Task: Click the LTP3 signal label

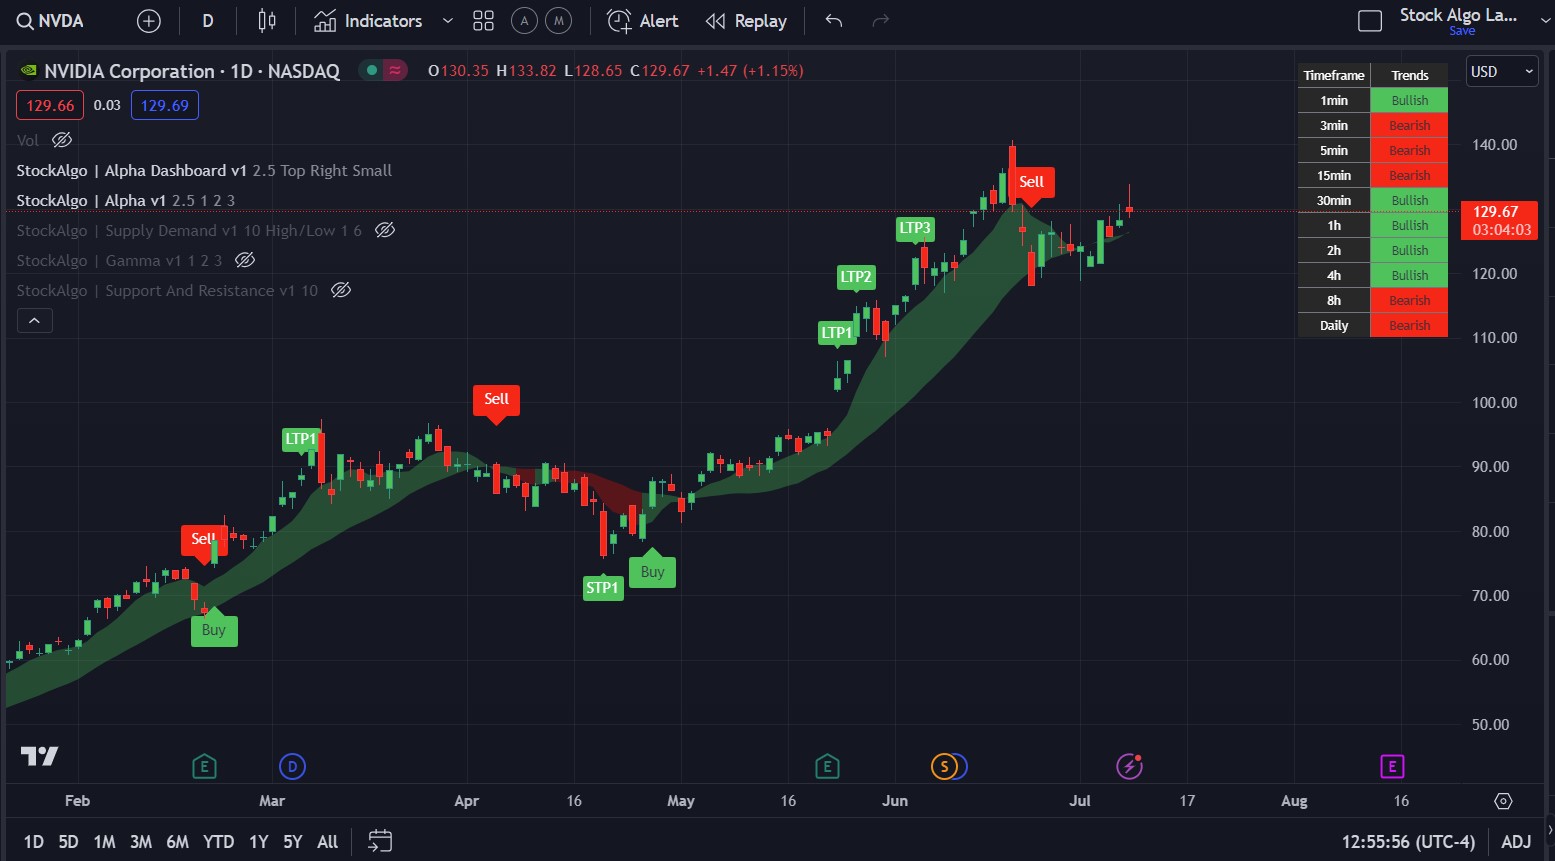Action: coord(915,228)
